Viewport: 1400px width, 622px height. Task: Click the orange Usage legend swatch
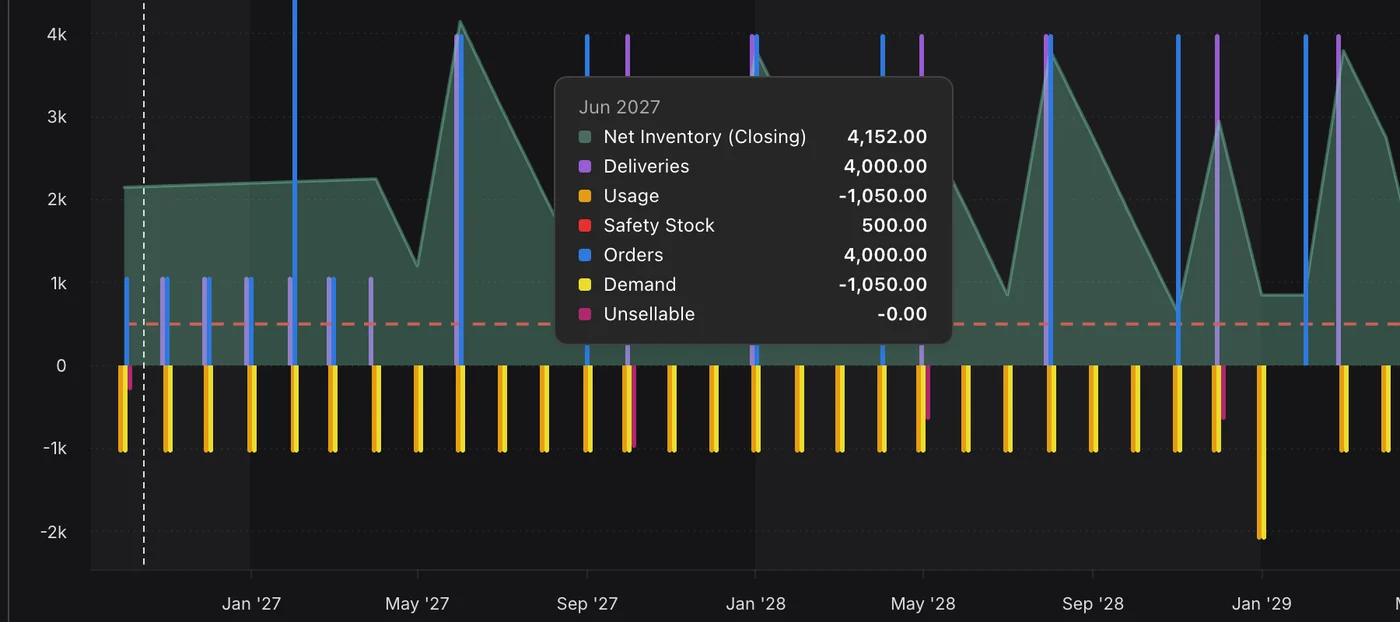click(x=585, y=196)
